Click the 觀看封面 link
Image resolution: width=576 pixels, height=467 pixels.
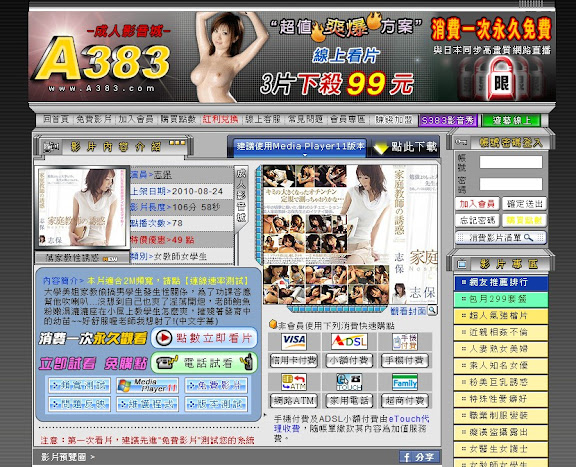pyautogui.click(x=408, y=311)
